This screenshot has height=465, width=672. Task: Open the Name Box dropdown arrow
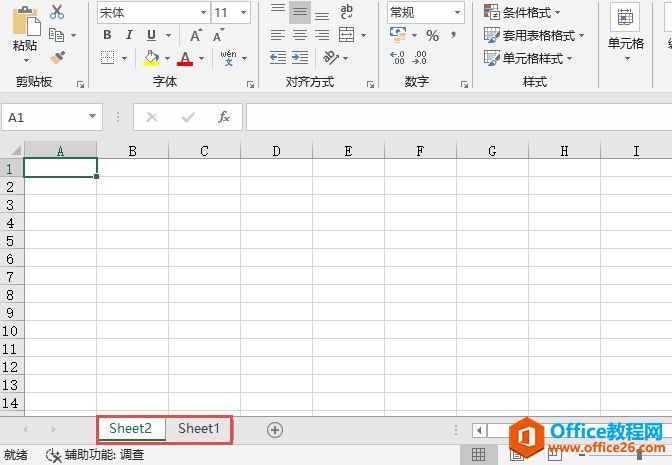92,116
